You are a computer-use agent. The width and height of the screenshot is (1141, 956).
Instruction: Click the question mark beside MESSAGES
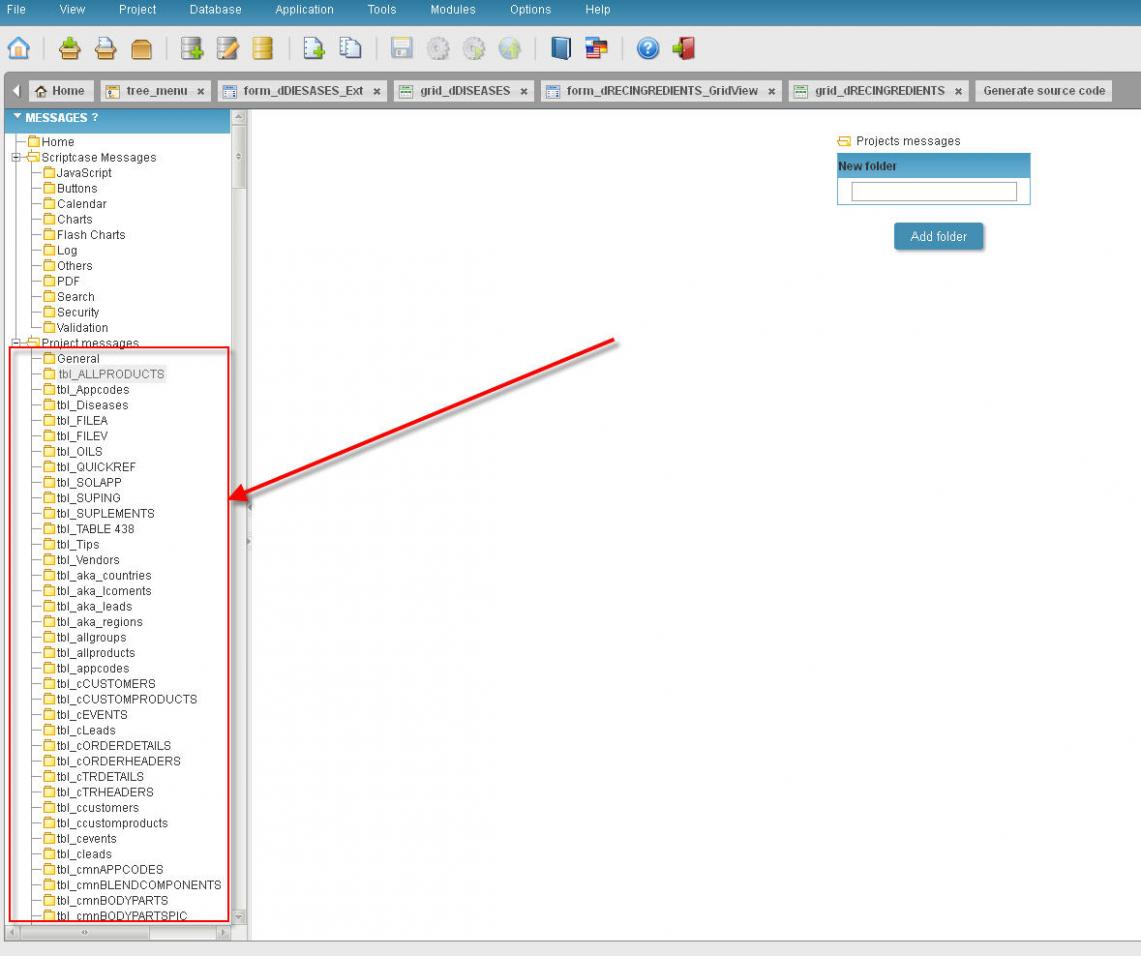(x=95, y=117)
